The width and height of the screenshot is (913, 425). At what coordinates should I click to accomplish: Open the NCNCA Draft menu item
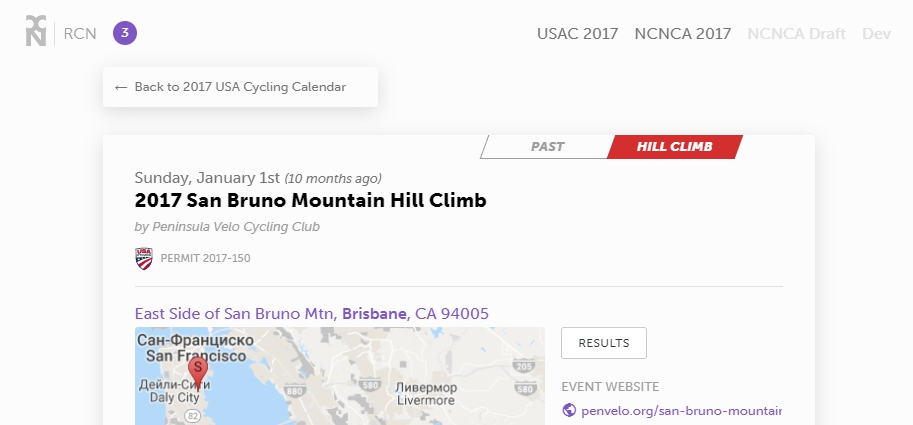(796, 34)
